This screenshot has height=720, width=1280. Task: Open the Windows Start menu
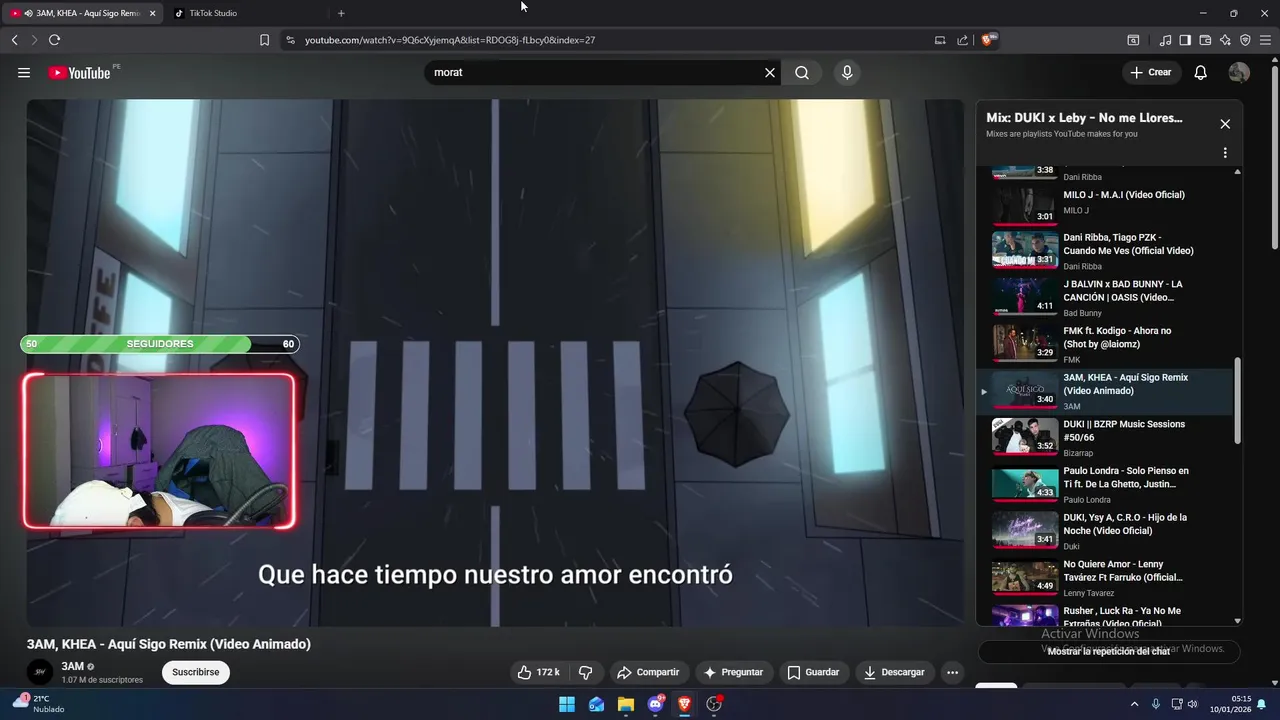tap(567, 704)
